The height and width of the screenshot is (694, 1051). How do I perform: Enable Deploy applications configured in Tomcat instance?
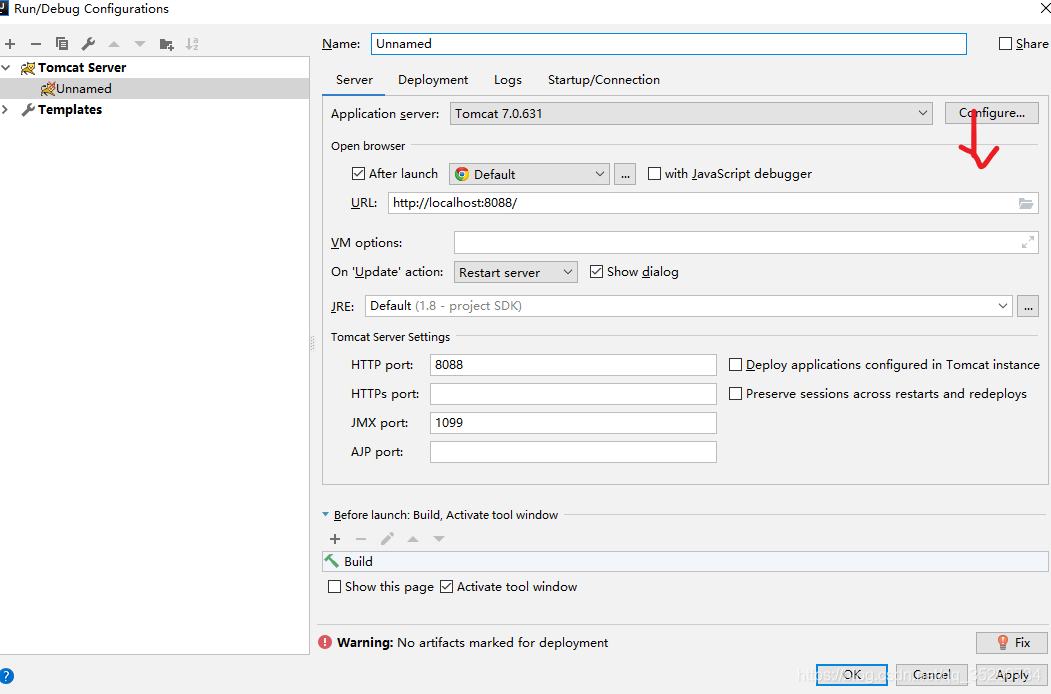(x=735, y=365)
